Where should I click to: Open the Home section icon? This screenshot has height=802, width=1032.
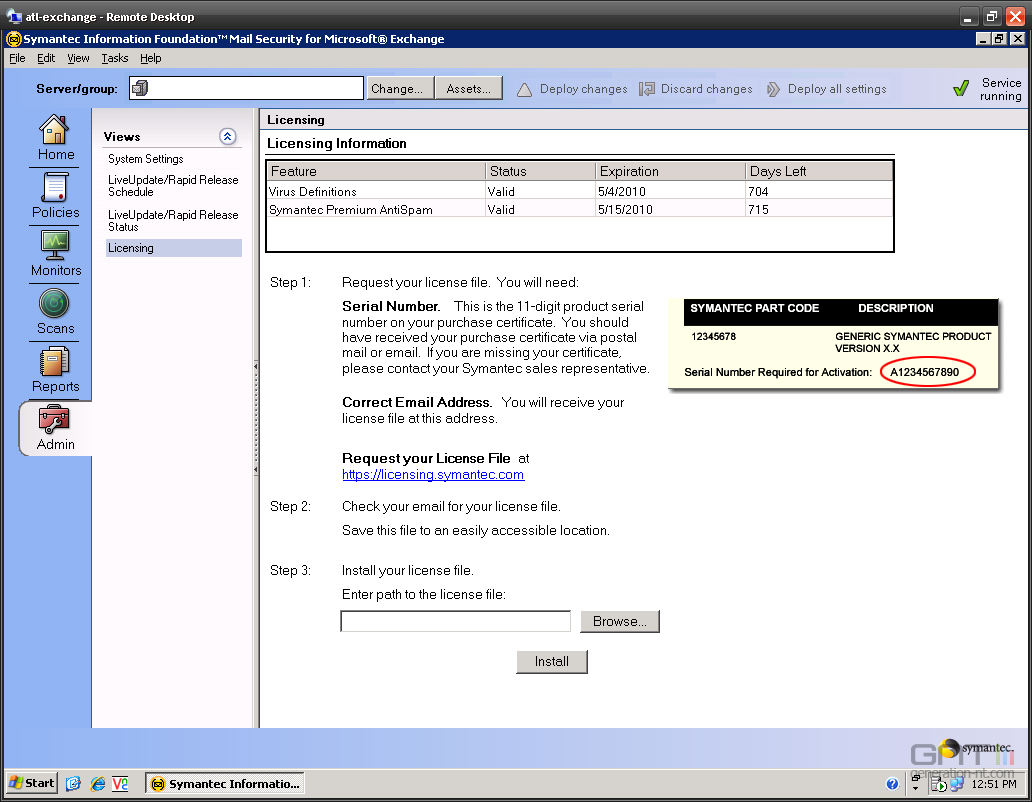click(x=54, y=129)
